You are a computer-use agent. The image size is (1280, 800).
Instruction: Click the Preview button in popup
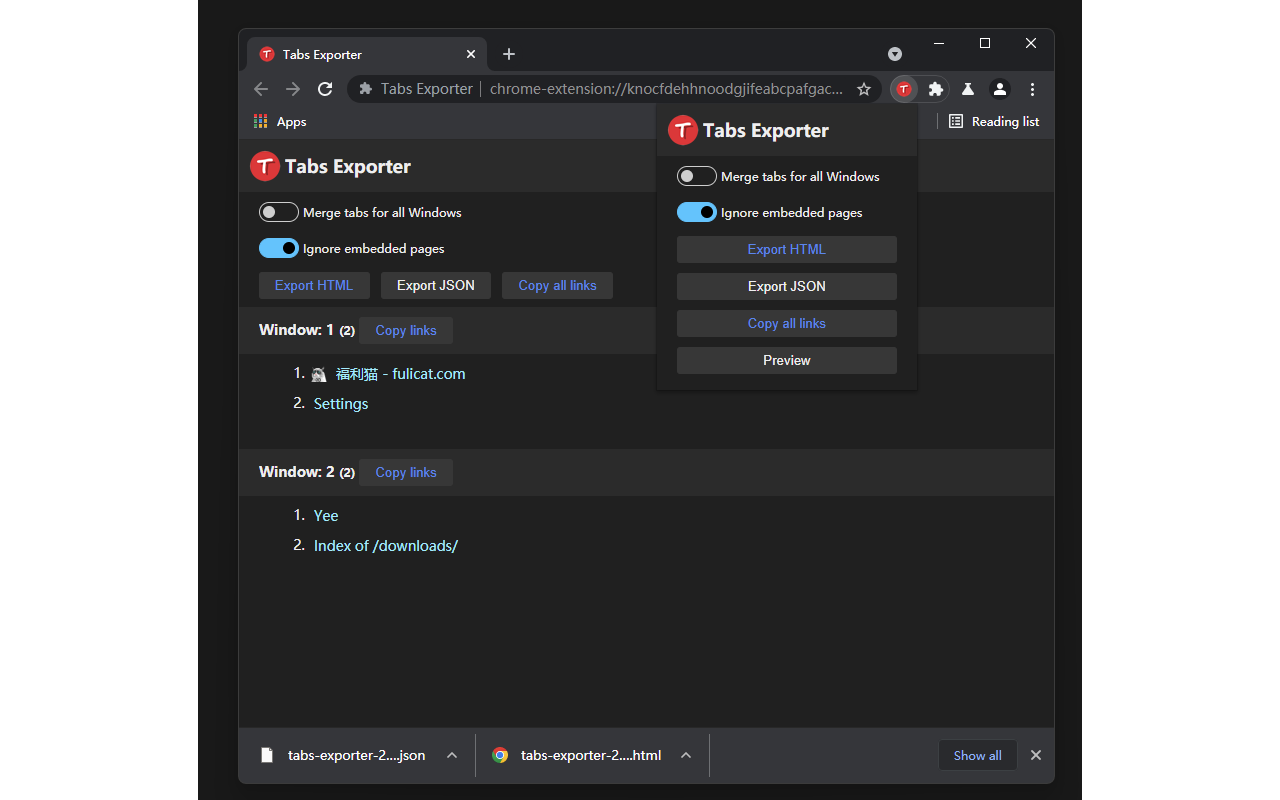click(787, 360)
